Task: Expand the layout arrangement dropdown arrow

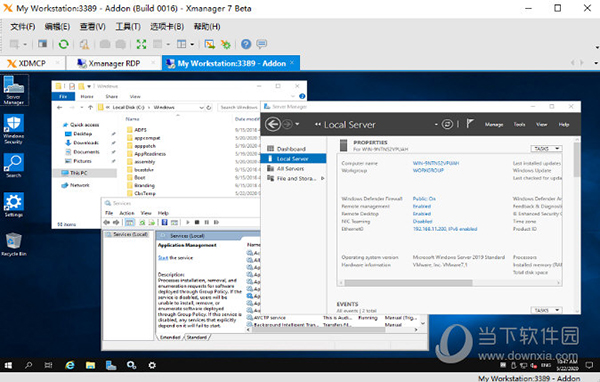Action: [192, 44]
